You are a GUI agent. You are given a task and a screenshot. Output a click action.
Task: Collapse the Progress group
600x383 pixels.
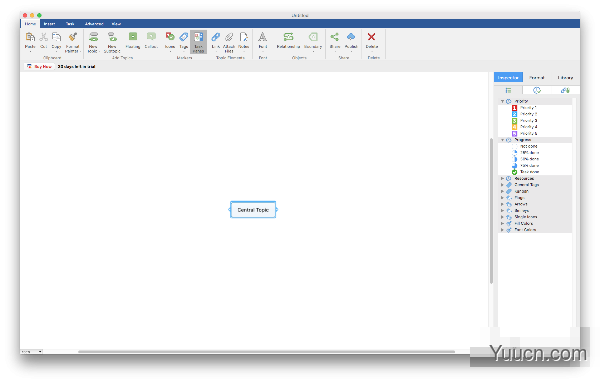[x=502, y=140]
